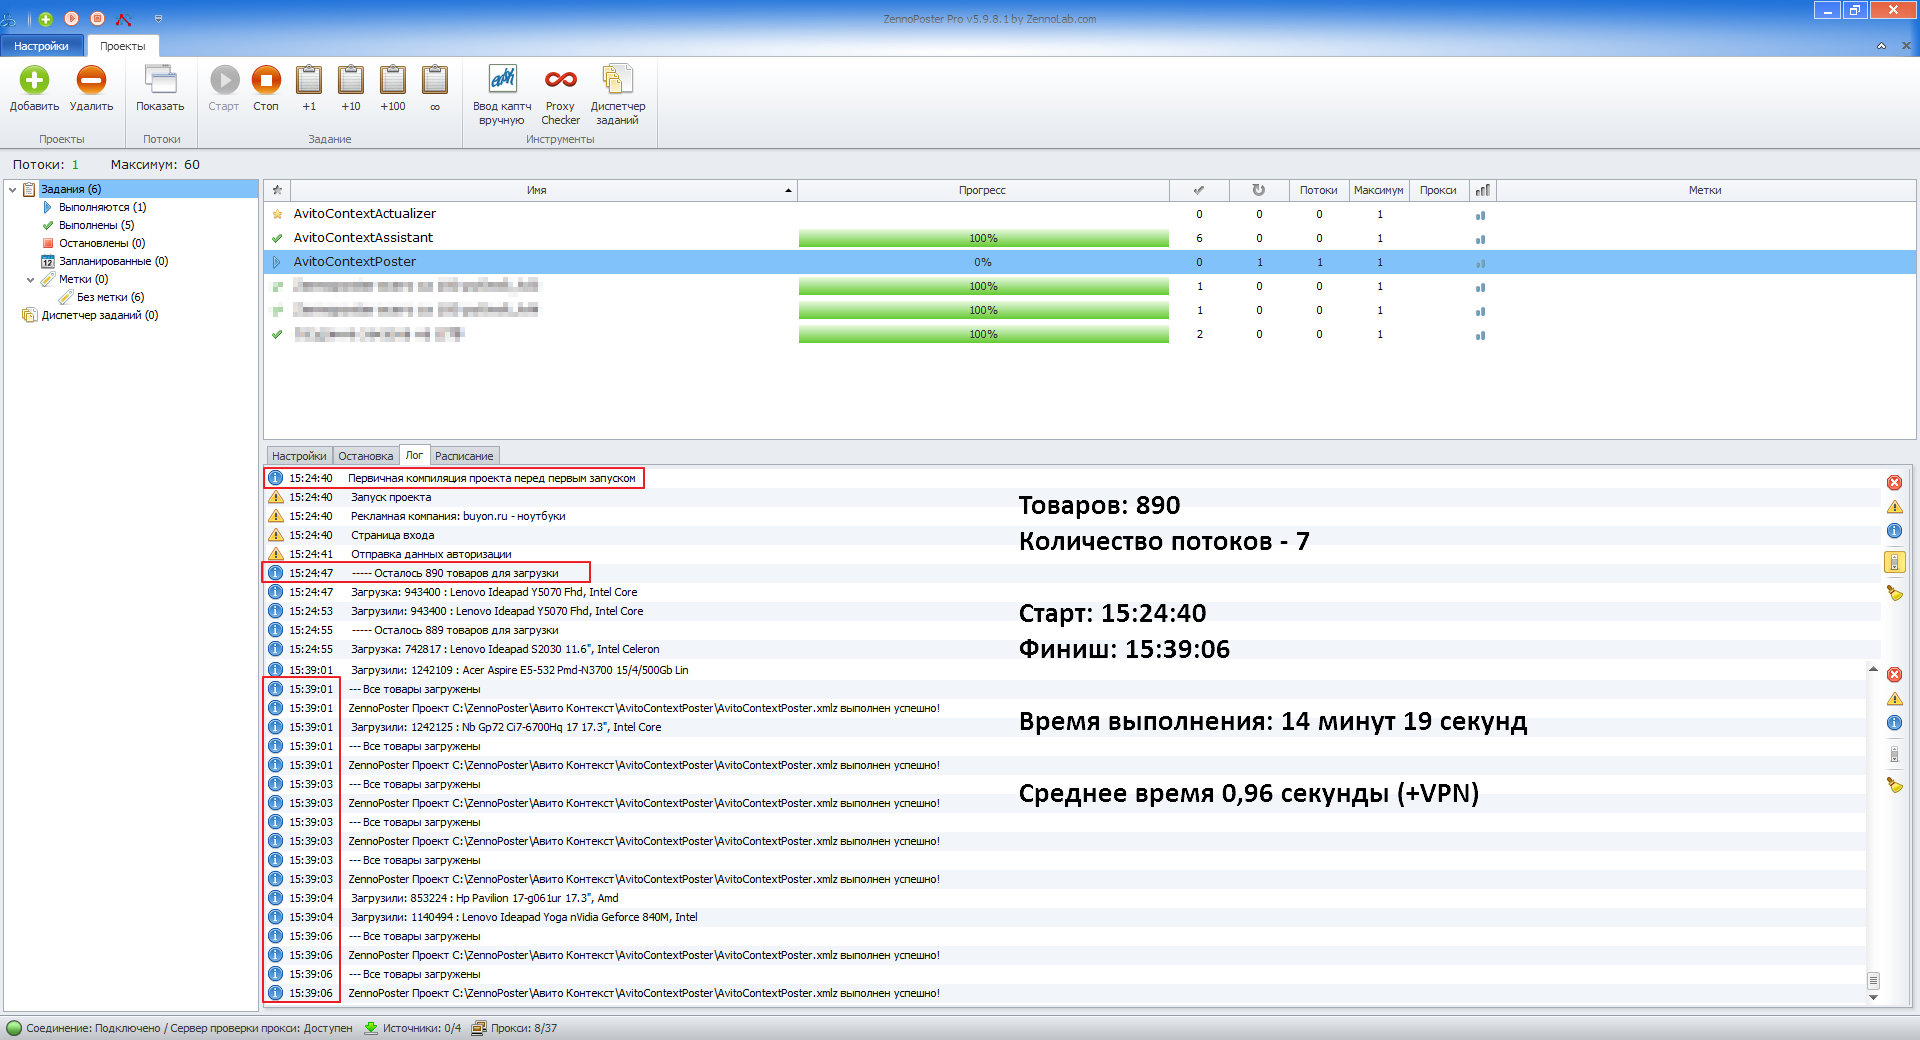Switch to the Настройки ribbon tab
This screenshot has width=1920, height=1040.
[x=42, y=46]
